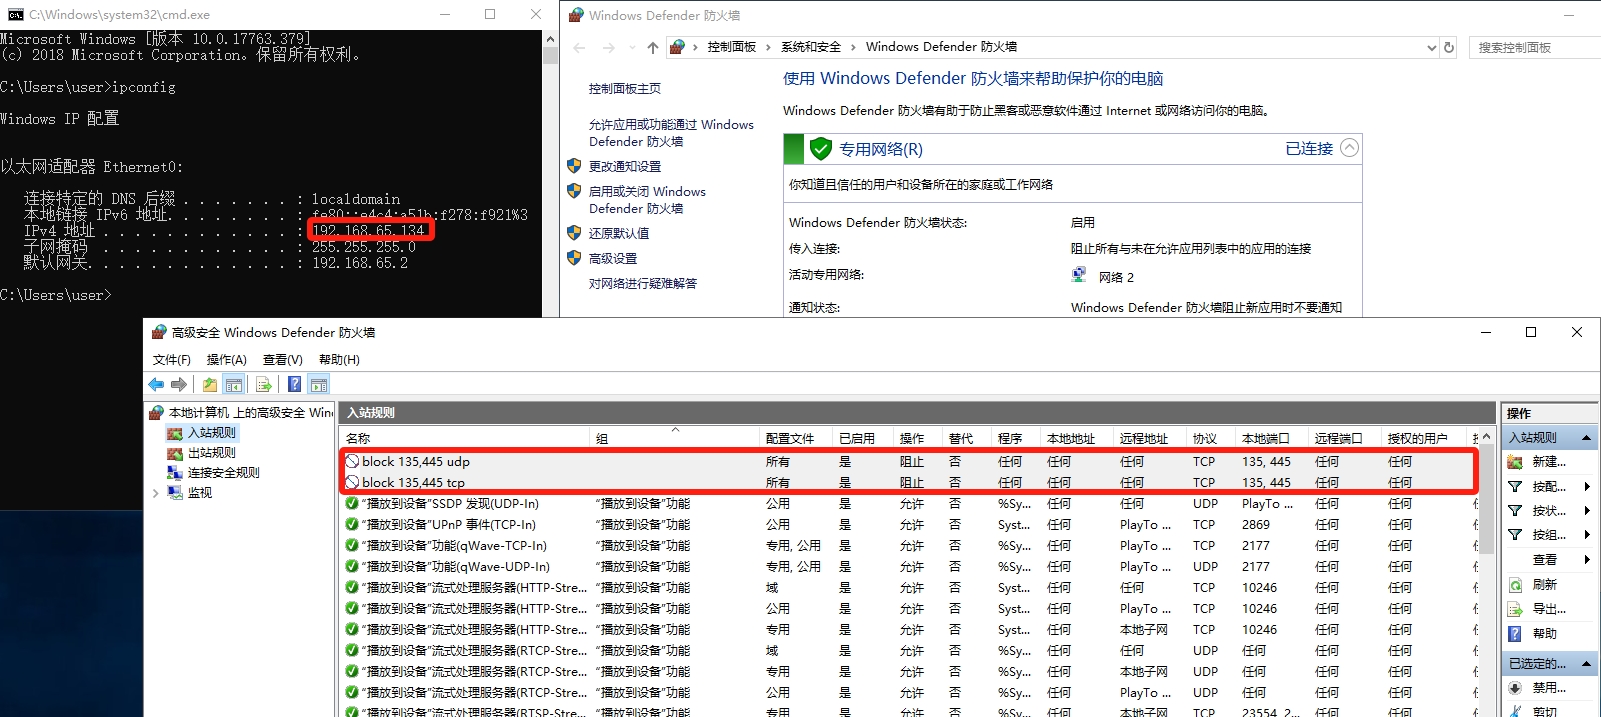The width and height of the screenshot is (1601, 717).
Task: Click 新建... new rule action icon
Action: (1515, 462)
